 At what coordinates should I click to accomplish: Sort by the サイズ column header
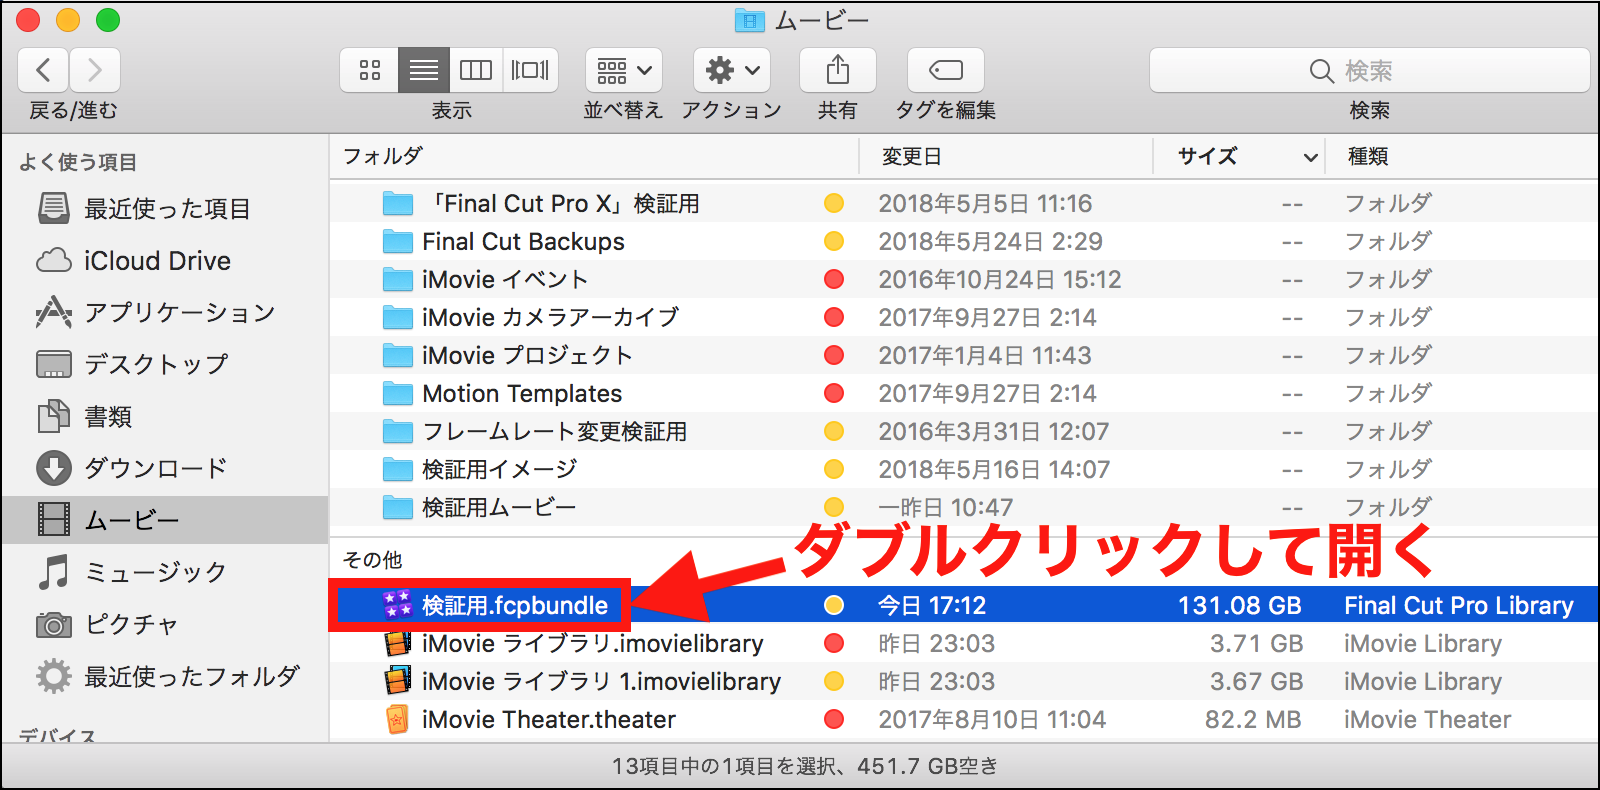pyautogui.click(x=1239, y=156)
